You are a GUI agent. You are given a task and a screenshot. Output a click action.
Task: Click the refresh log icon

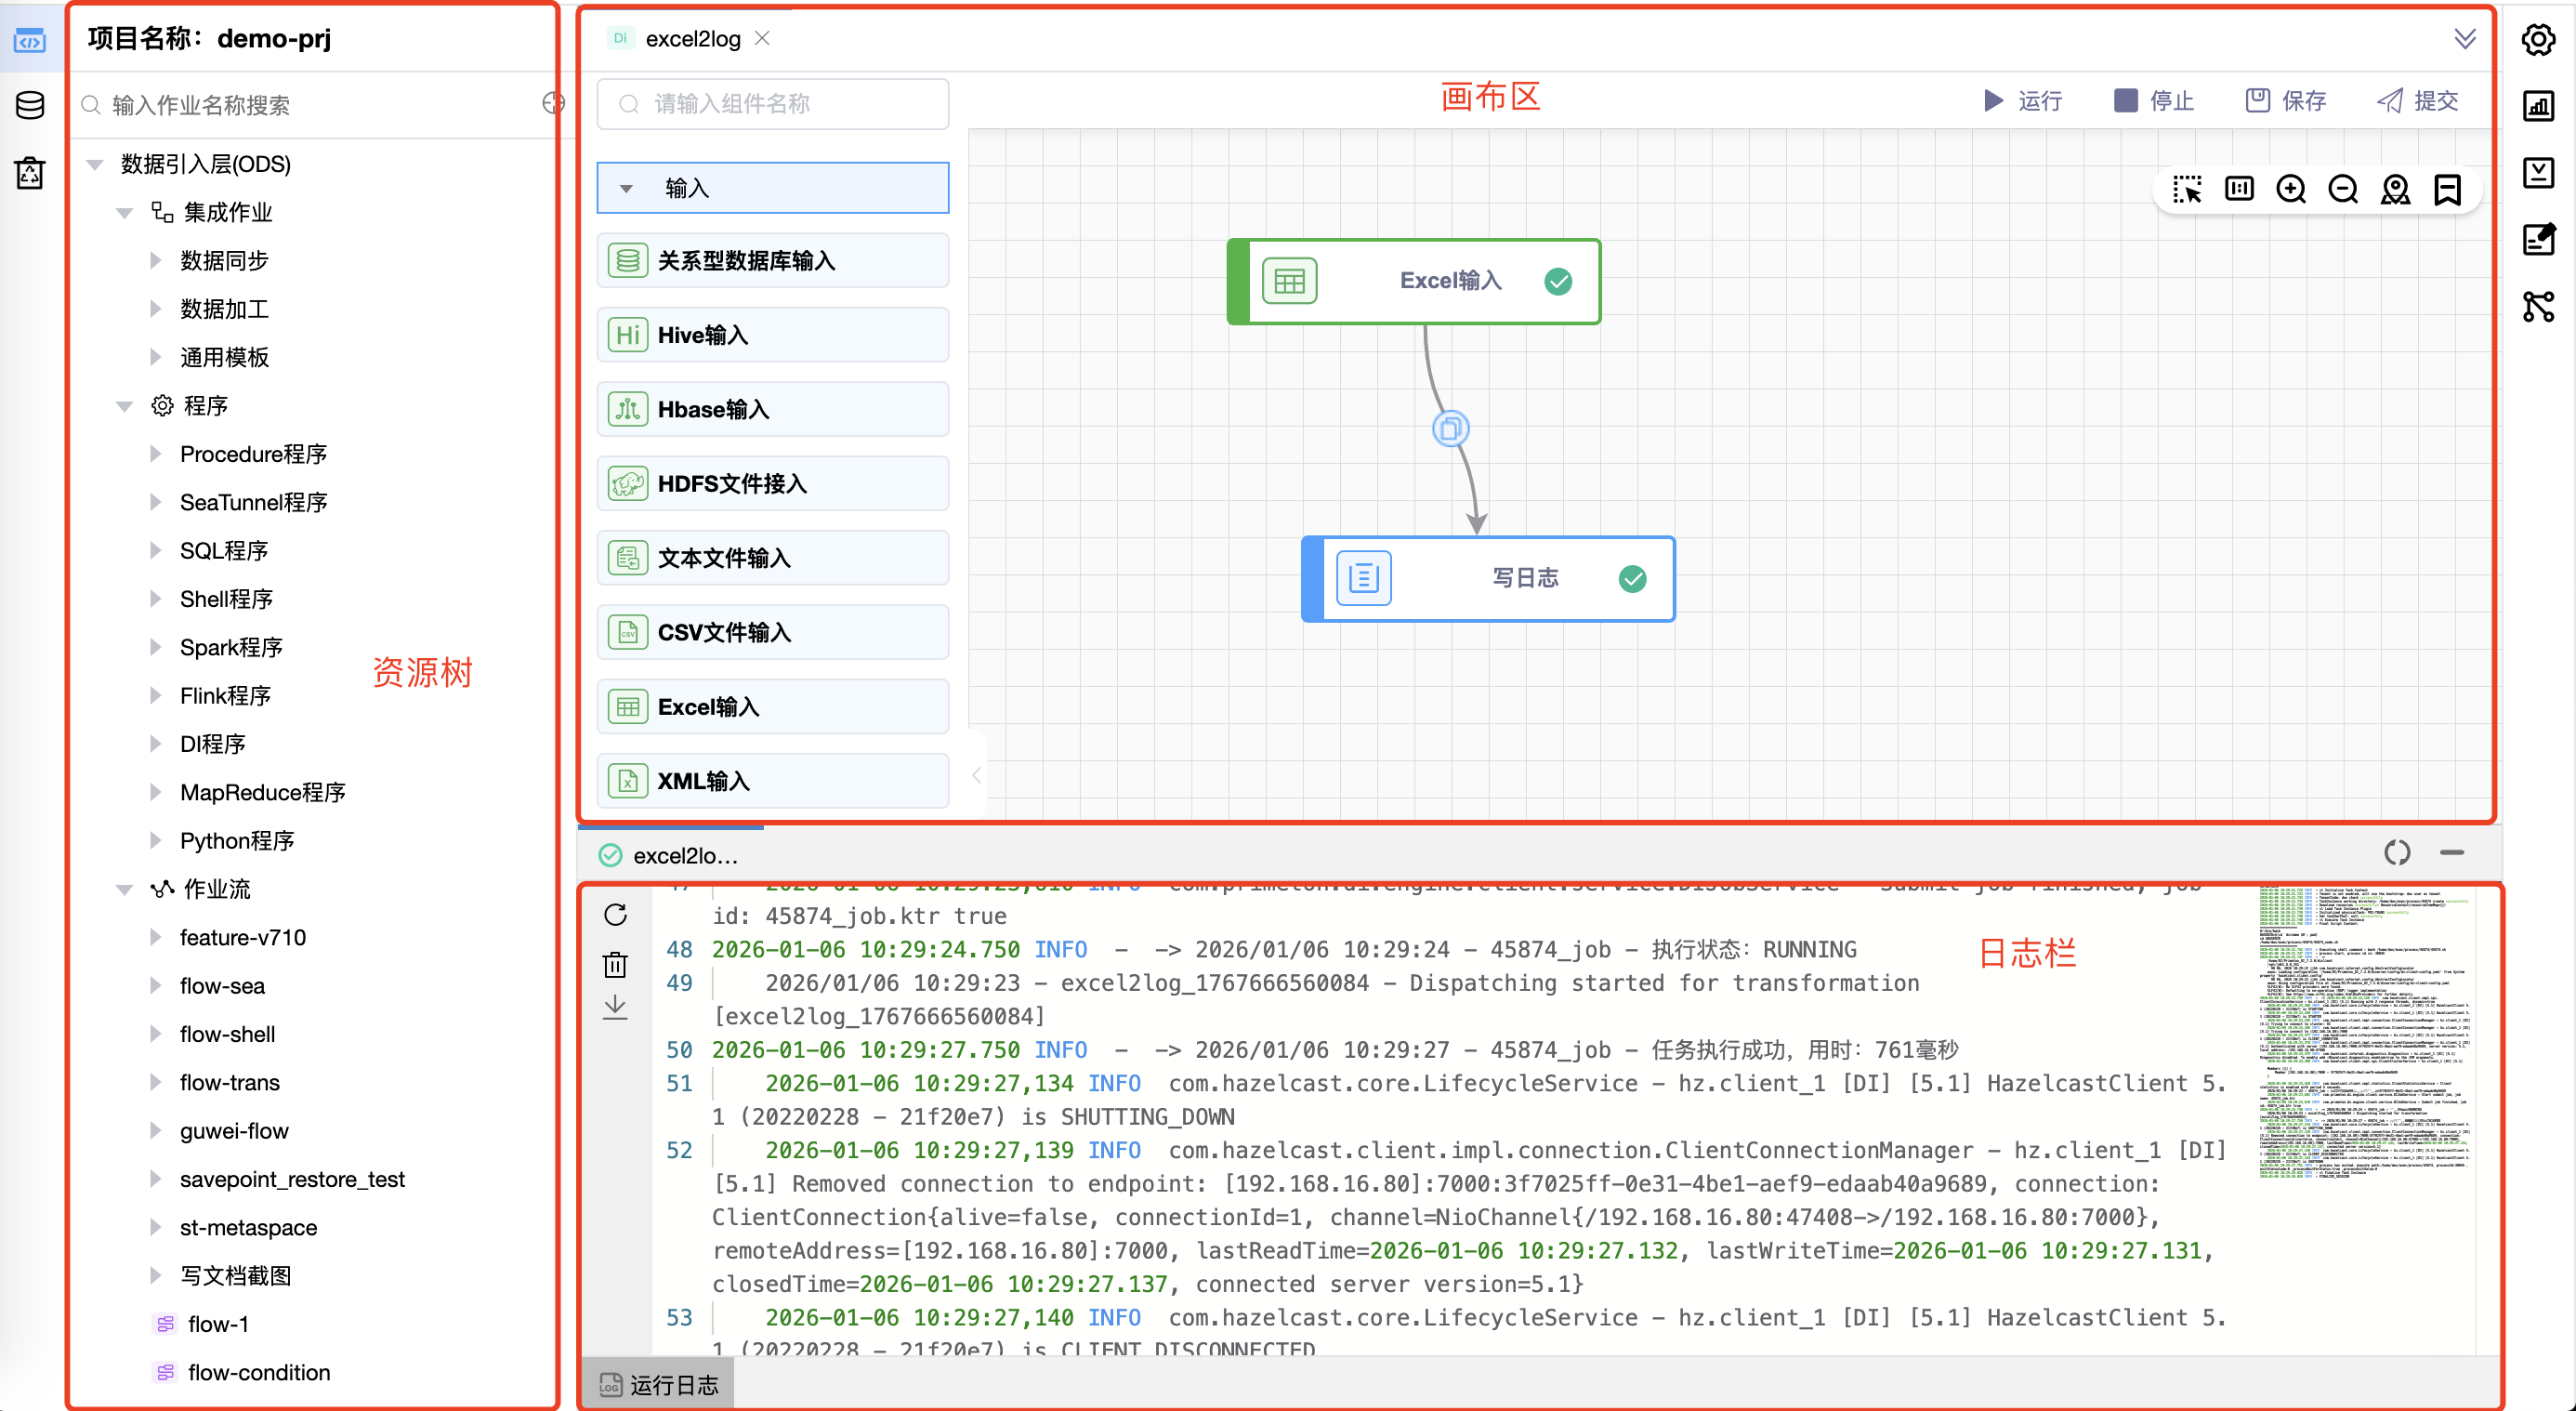615,914
